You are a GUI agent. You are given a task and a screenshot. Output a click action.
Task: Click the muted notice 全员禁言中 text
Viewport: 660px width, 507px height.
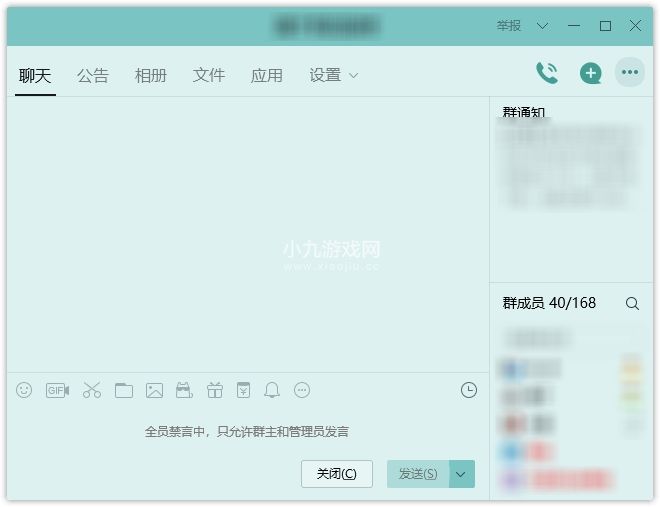point(247,432)
